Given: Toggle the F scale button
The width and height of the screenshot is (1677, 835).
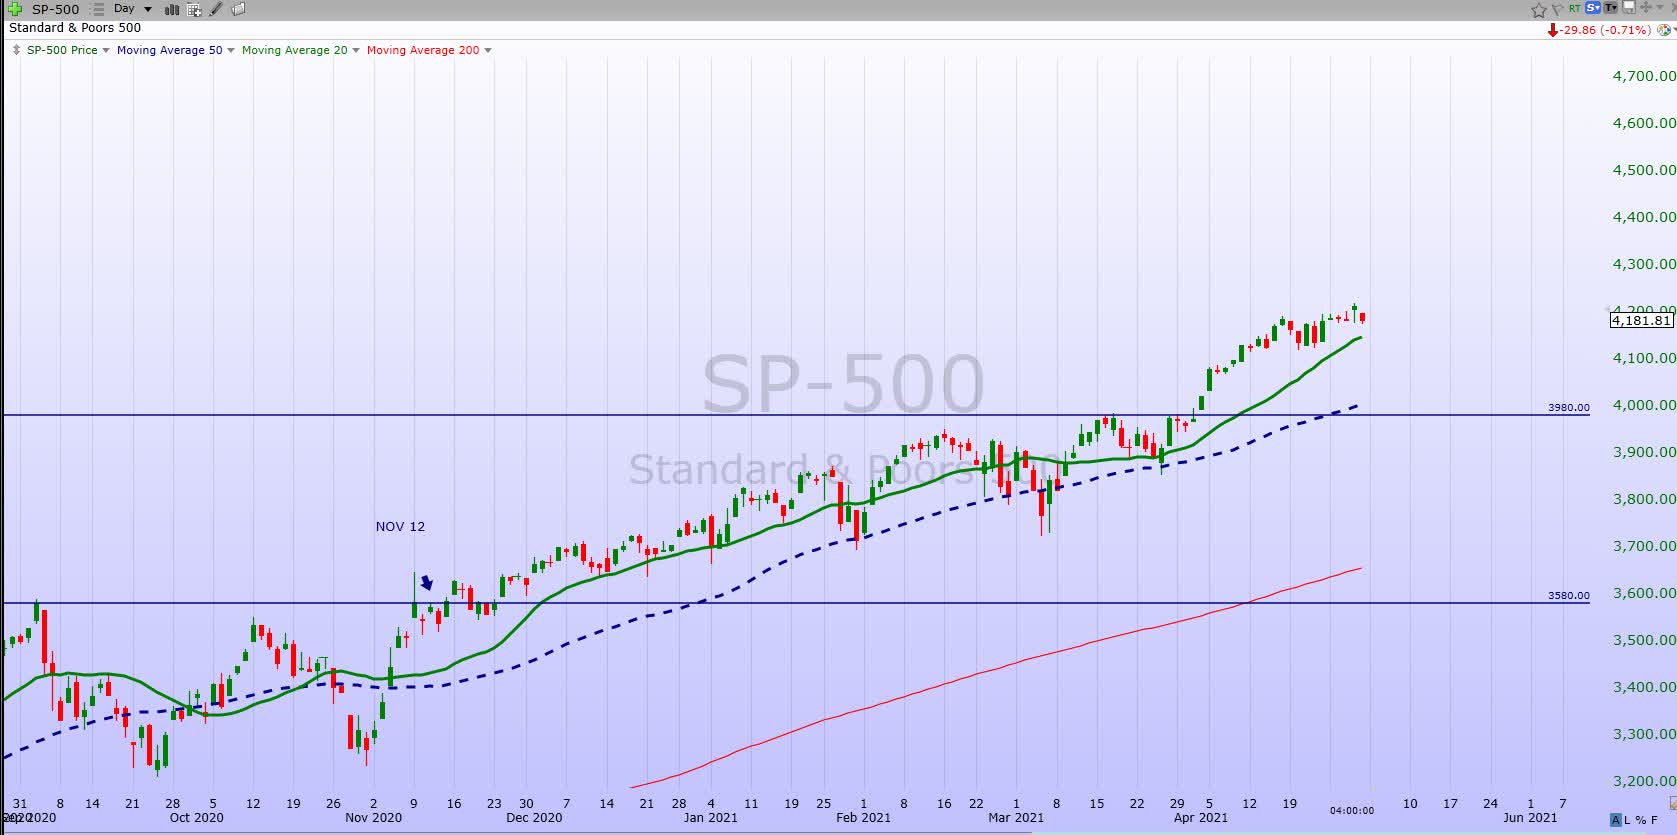Looking at the screenshot, I should (x=1655, y=820).
